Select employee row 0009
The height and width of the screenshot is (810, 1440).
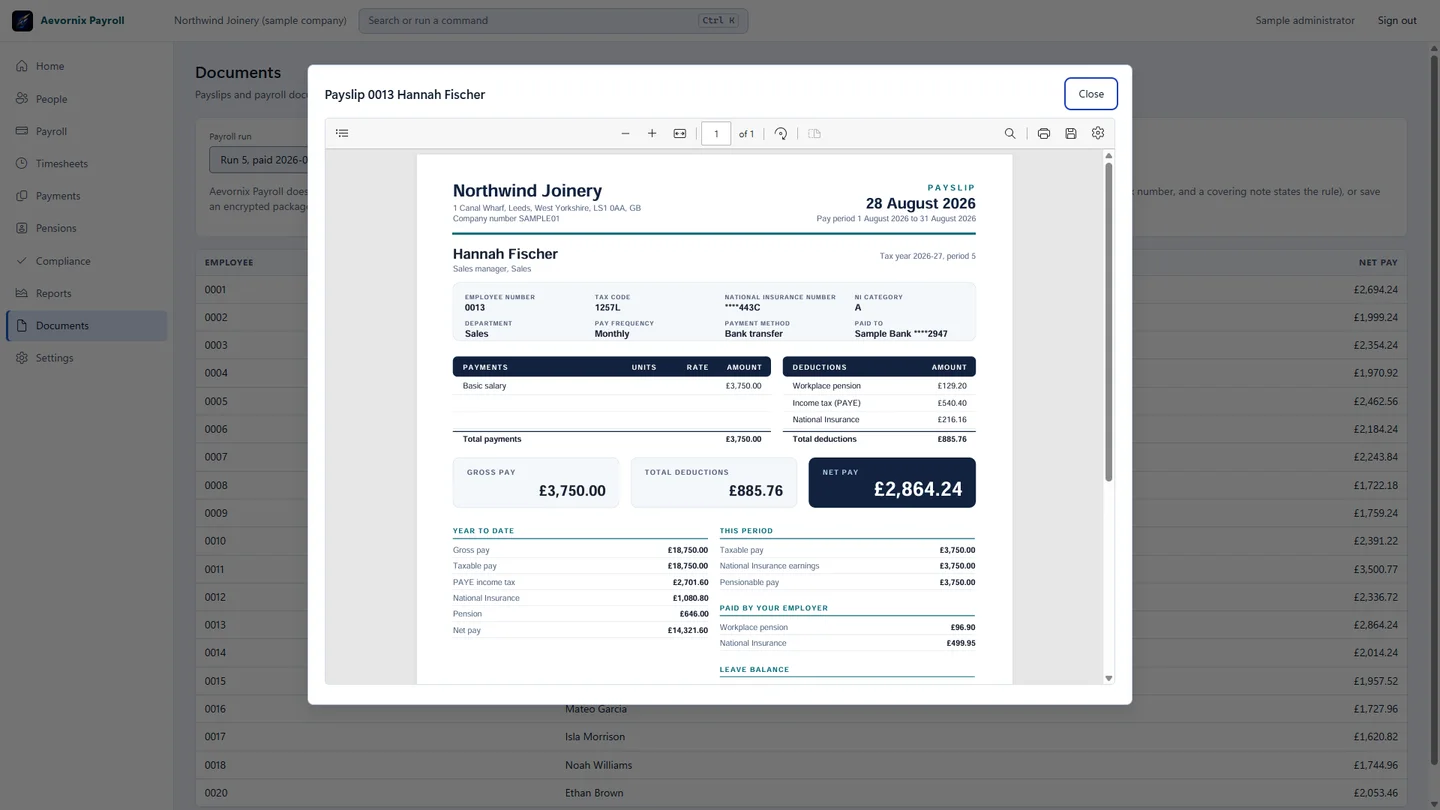tap(800, 513)
